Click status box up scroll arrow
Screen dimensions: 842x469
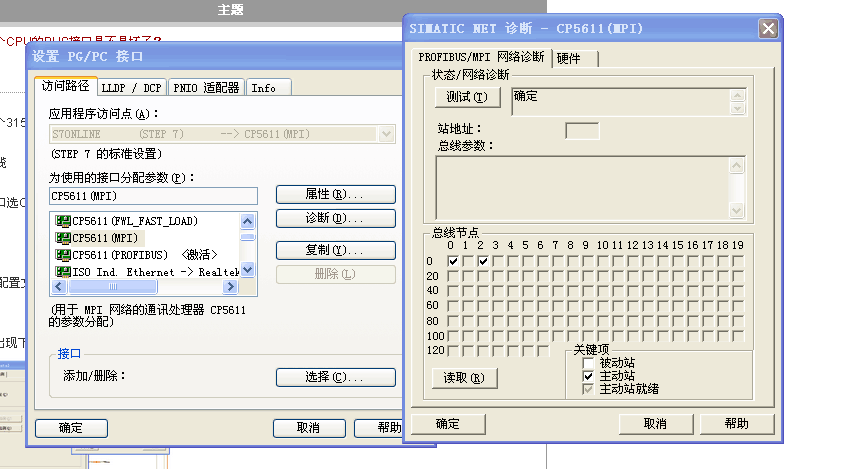(x=738, y=96)
